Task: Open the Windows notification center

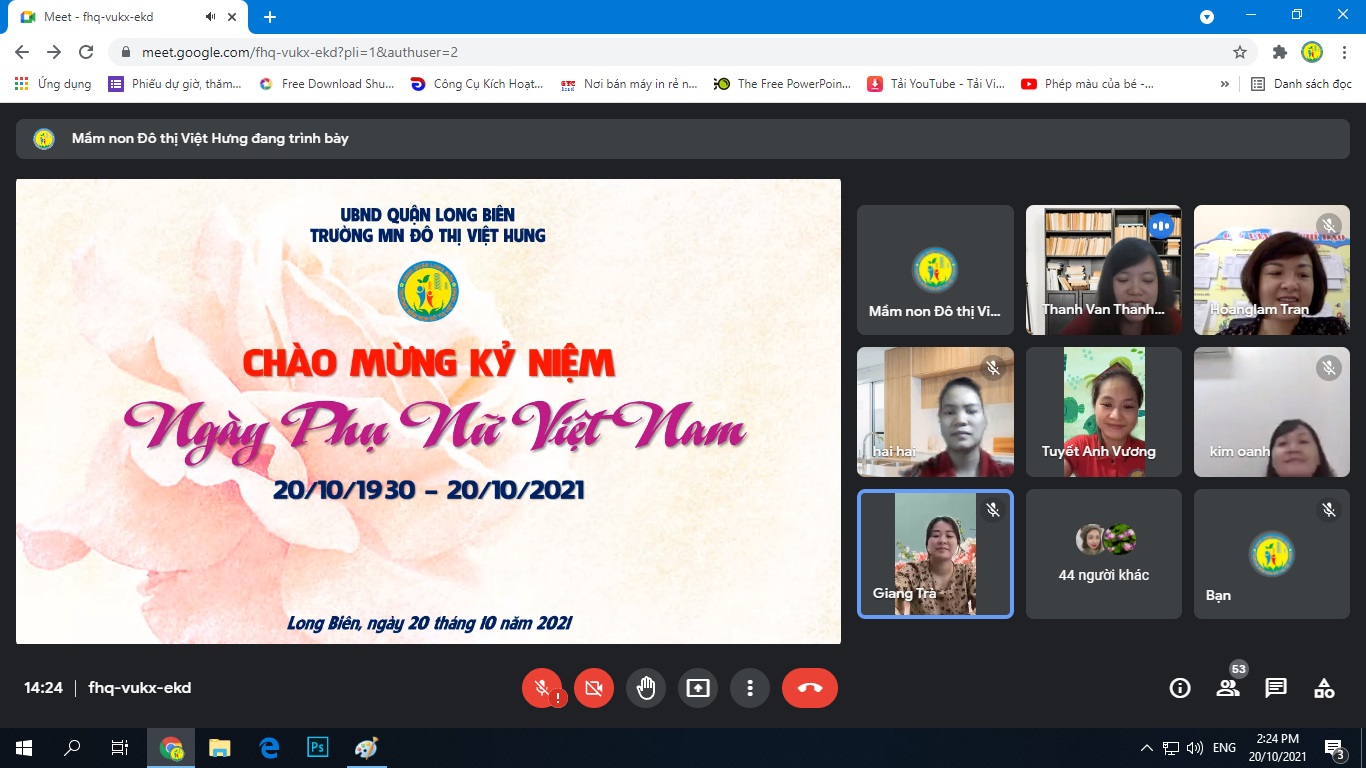Action: click(x=1333, y=748)
